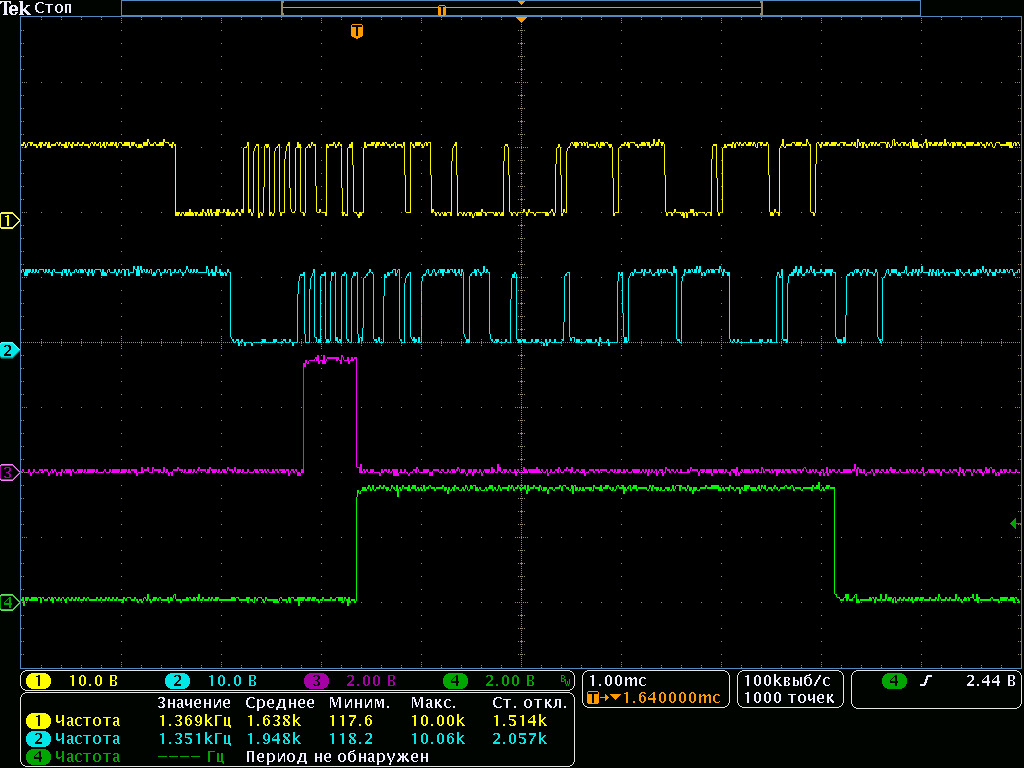
Task: Toggle channel 2 badge showing 10.0 B
Action: [x=177, y=682]
